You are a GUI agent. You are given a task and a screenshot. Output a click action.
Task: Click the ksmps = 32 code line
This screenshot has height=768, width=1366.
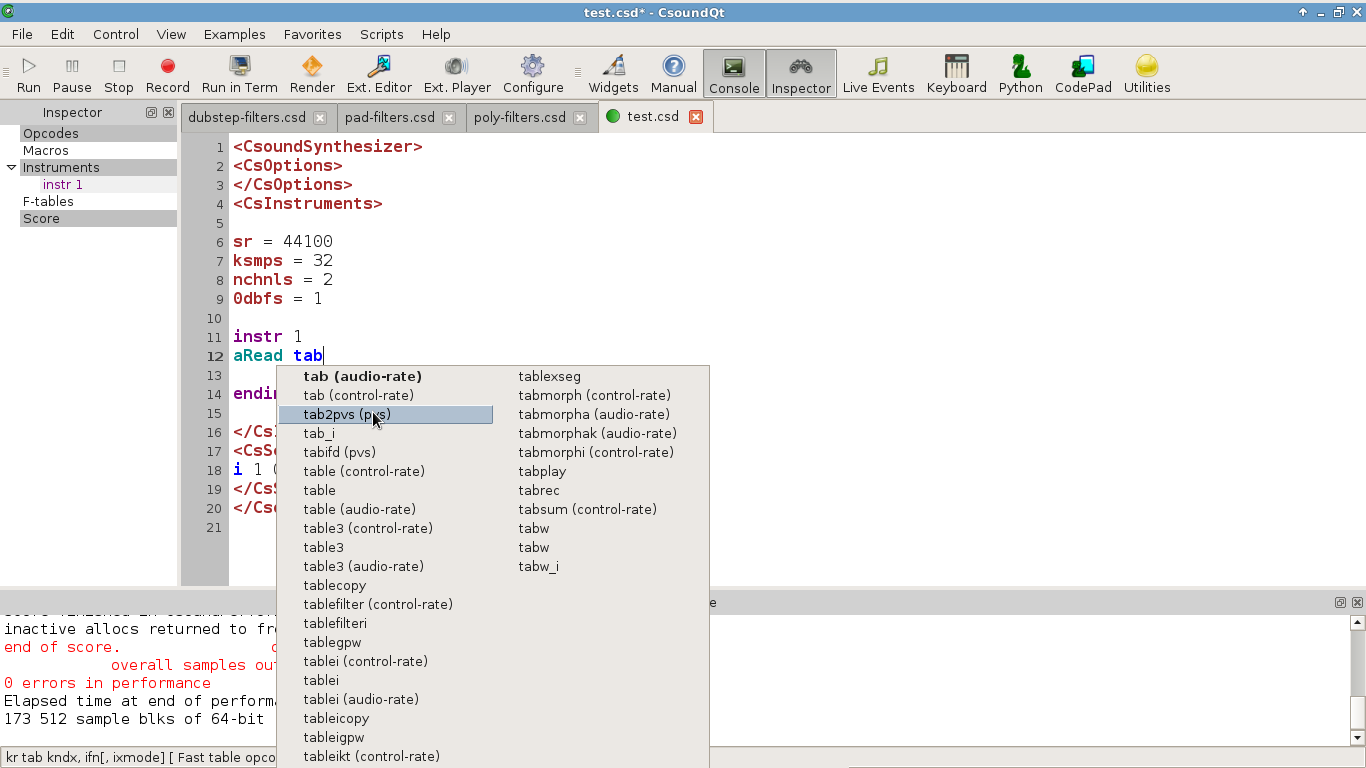pos(283,261)
